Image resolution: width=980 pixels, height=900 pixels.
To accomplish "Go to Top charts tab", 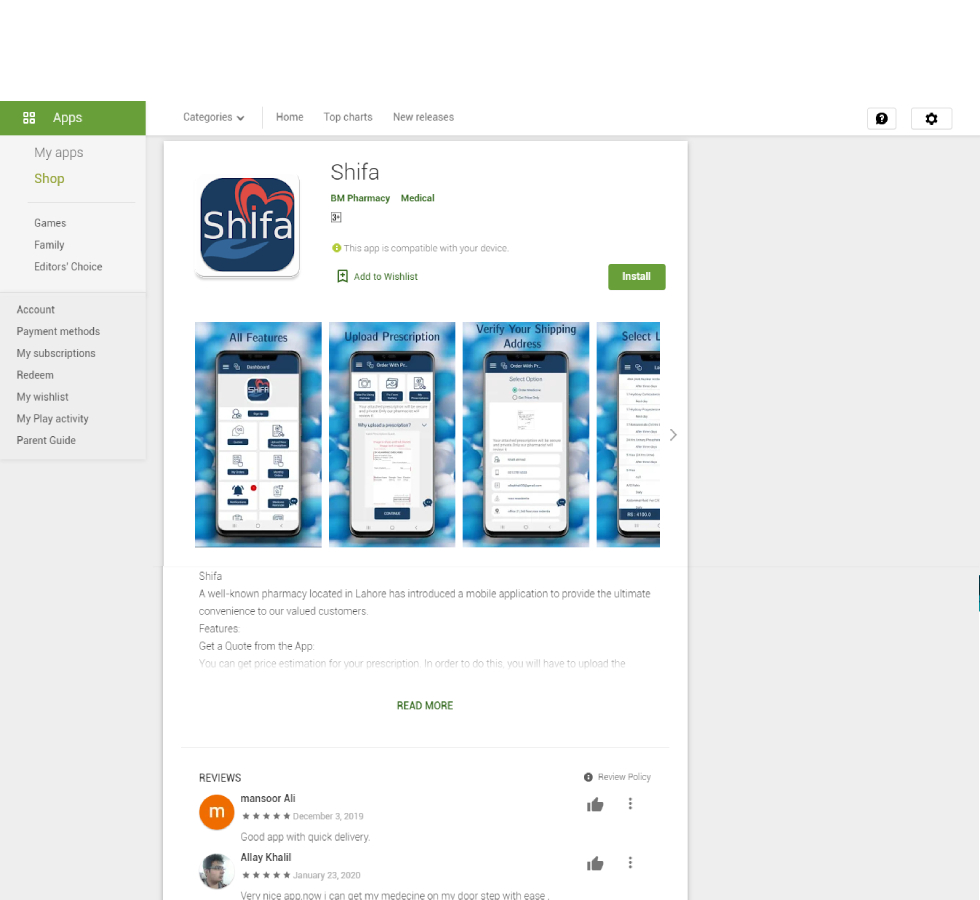I will (x=348, y=117).
